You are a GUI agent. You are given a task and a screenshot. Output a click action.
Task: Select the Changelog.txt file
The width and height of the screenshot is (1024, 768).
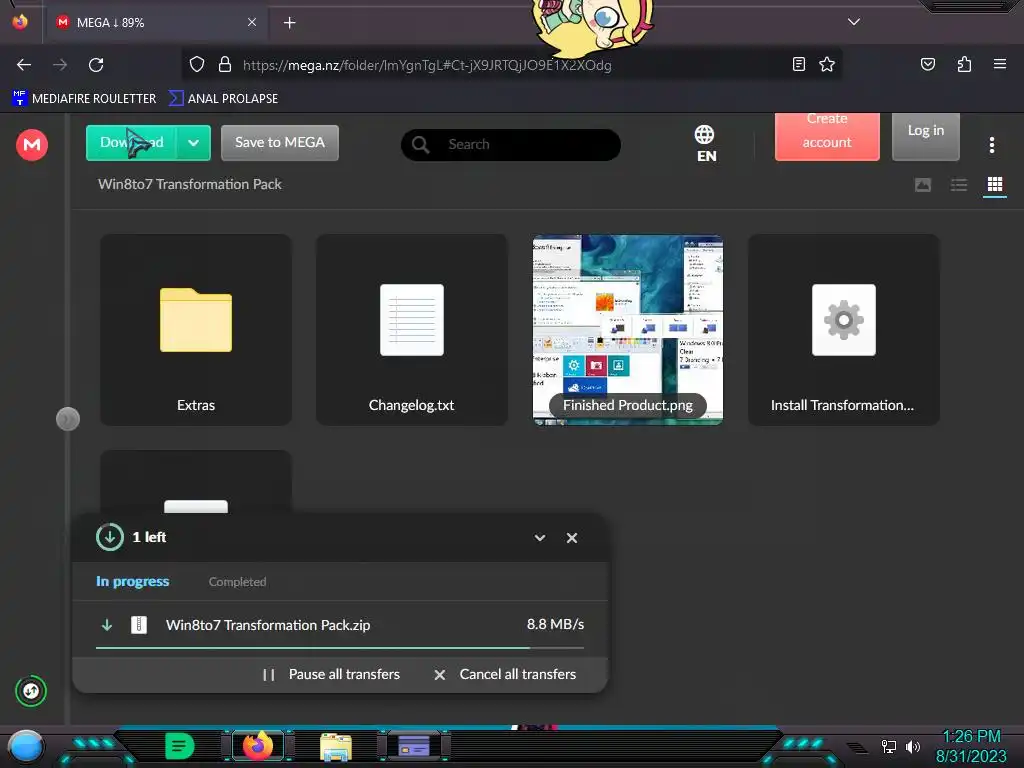point(411,330)
